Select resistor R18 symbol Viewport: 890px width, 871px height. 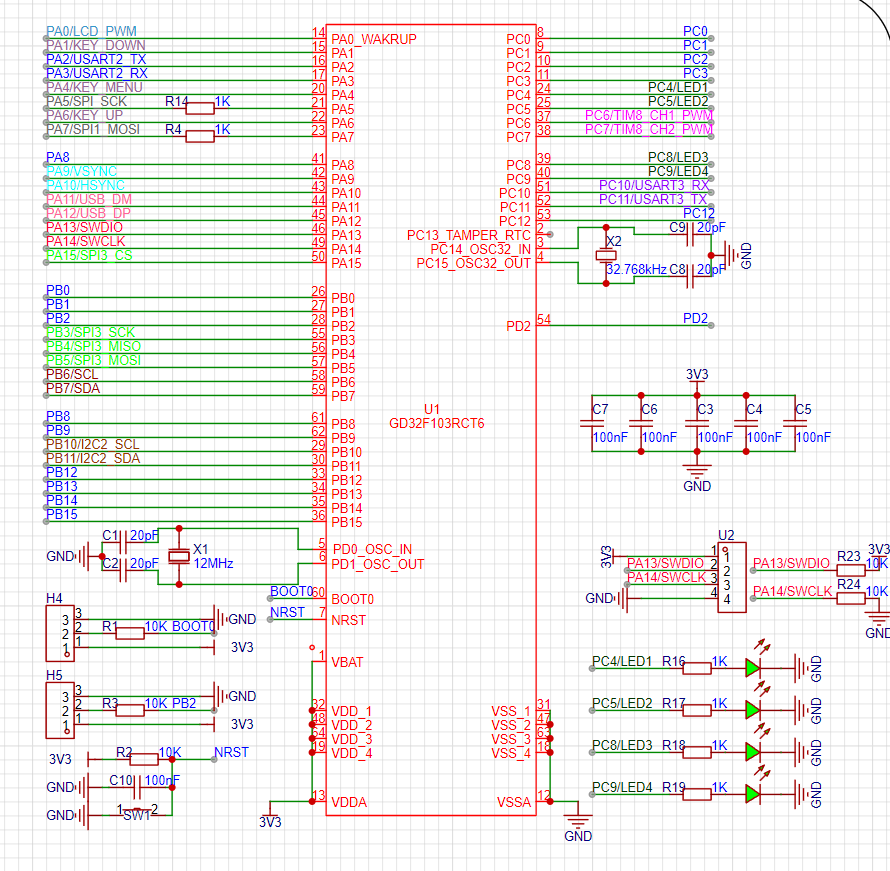pos(696,752)
